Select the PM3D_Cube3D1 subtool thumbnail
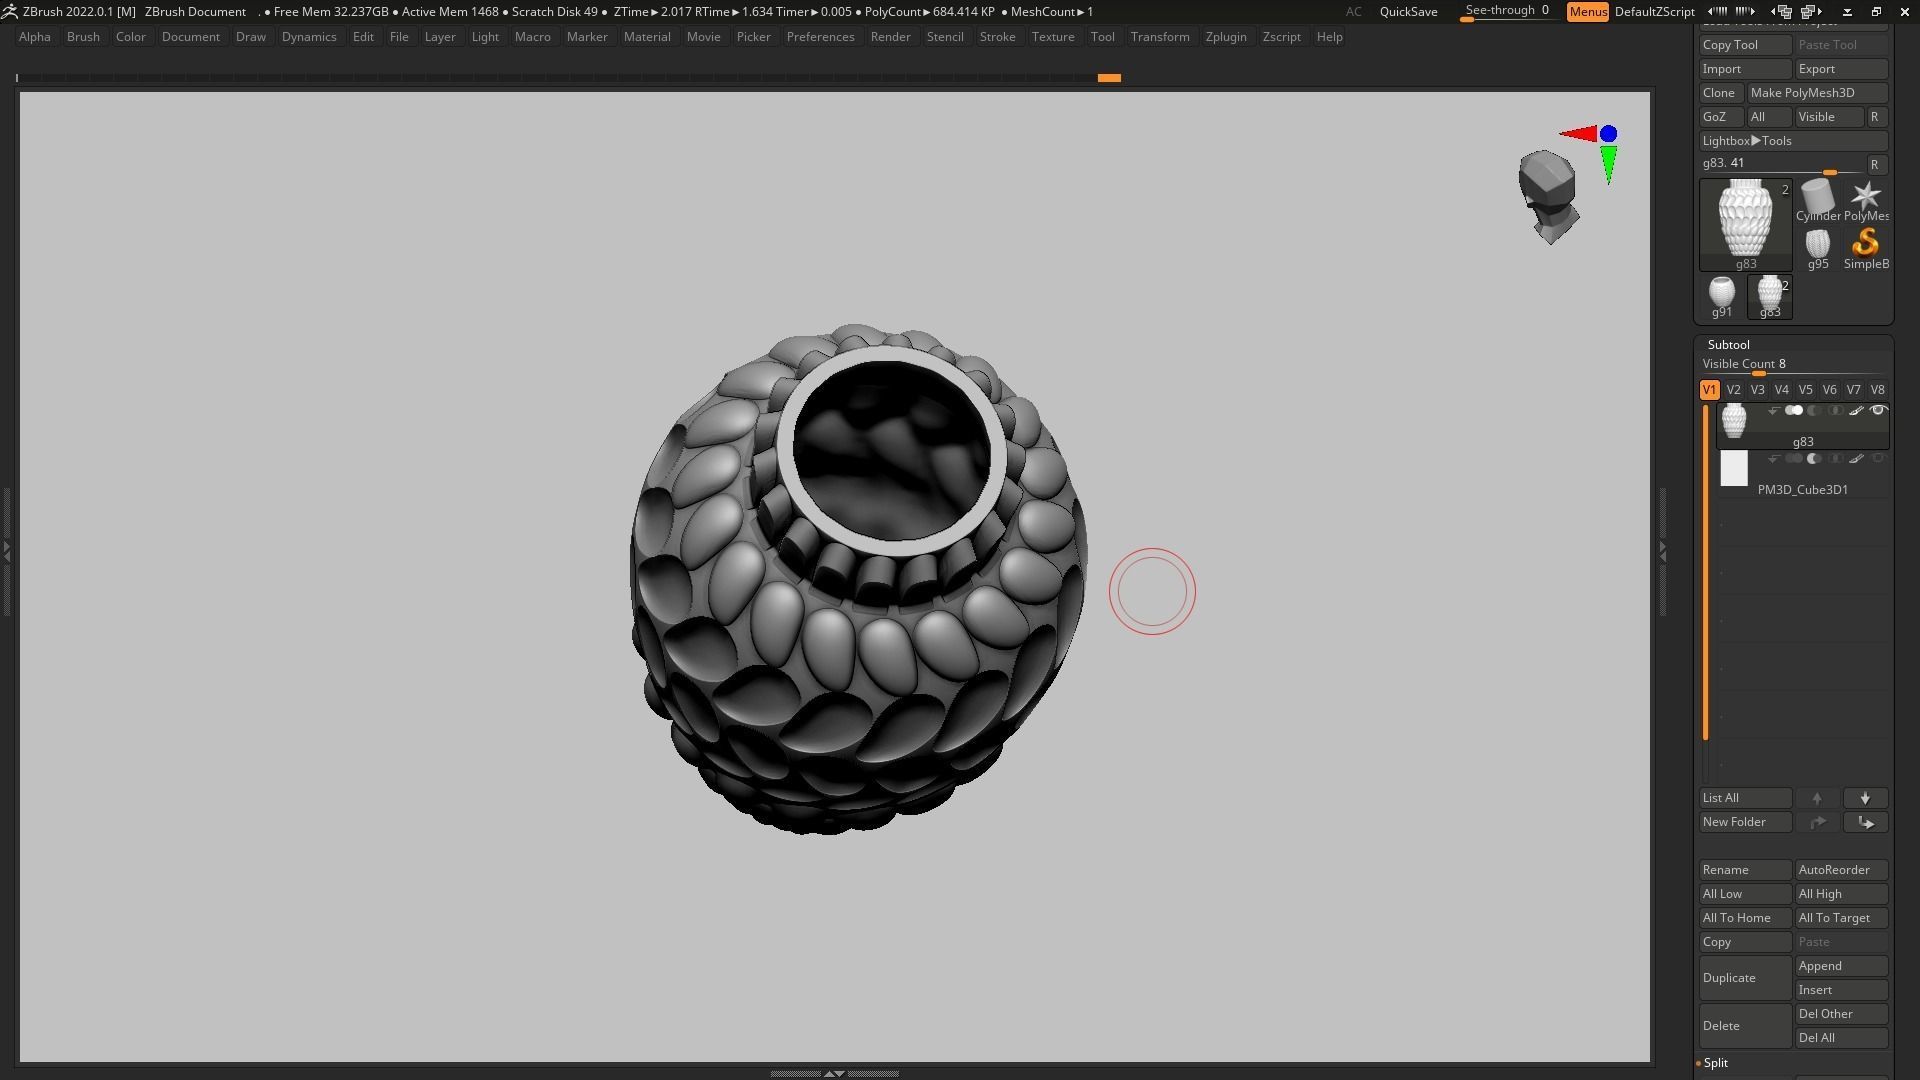 [1733, 469]
